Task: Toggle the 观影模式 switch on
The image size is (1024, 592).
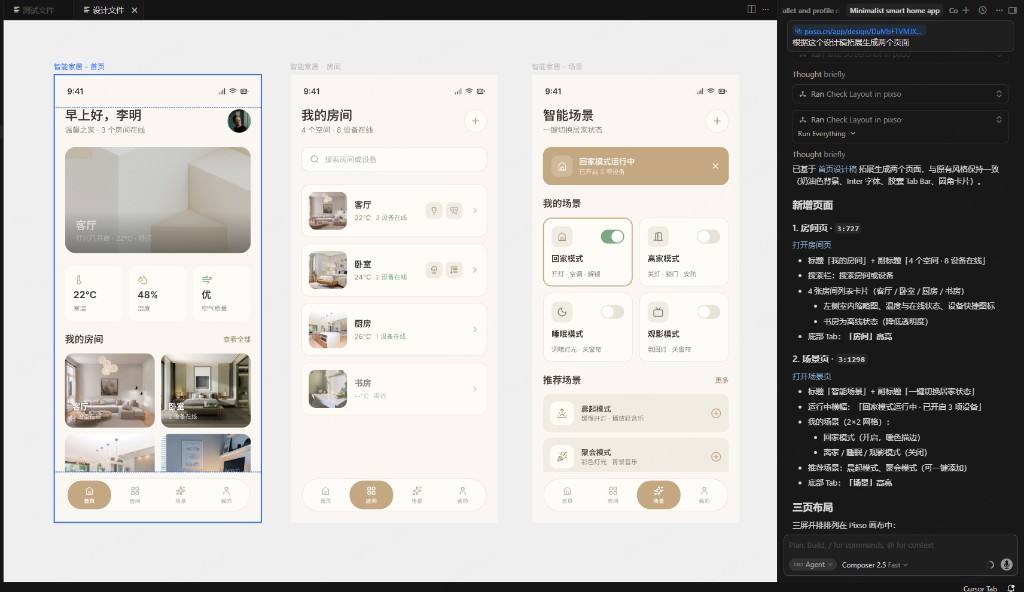Action: coord(708,312)
